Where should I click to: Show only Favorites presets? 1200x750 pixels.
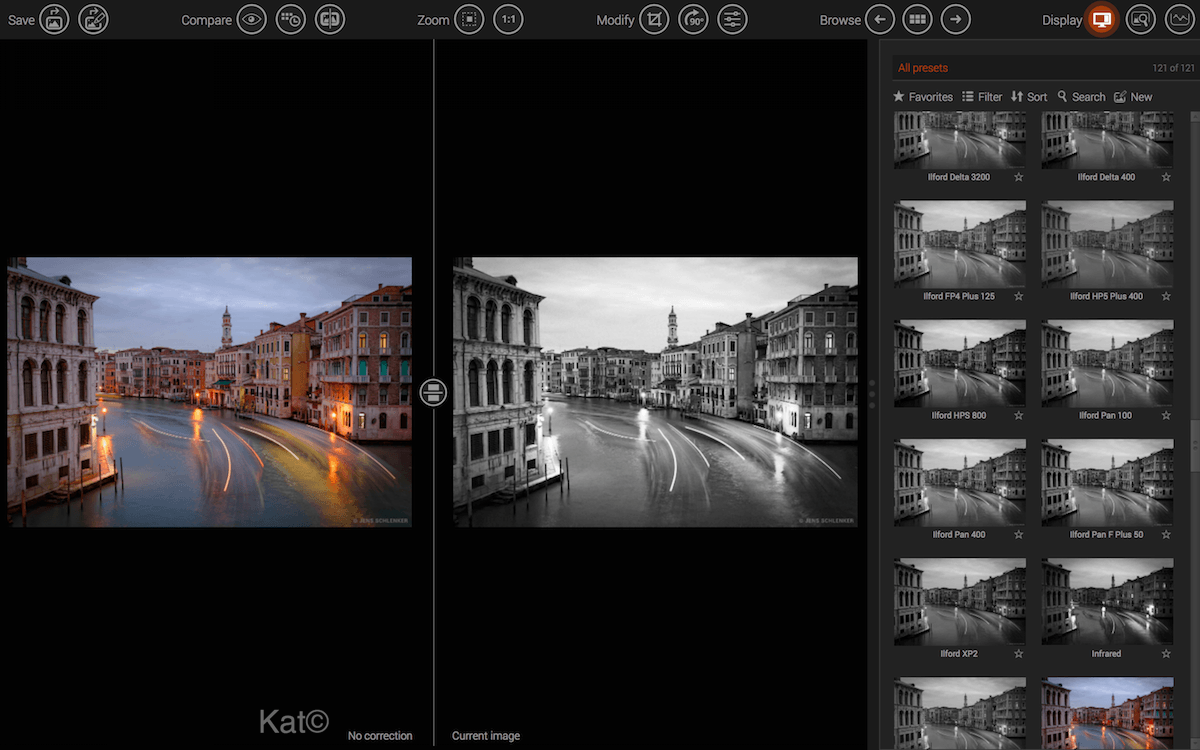pyautogui.click(x=922, y=97)
